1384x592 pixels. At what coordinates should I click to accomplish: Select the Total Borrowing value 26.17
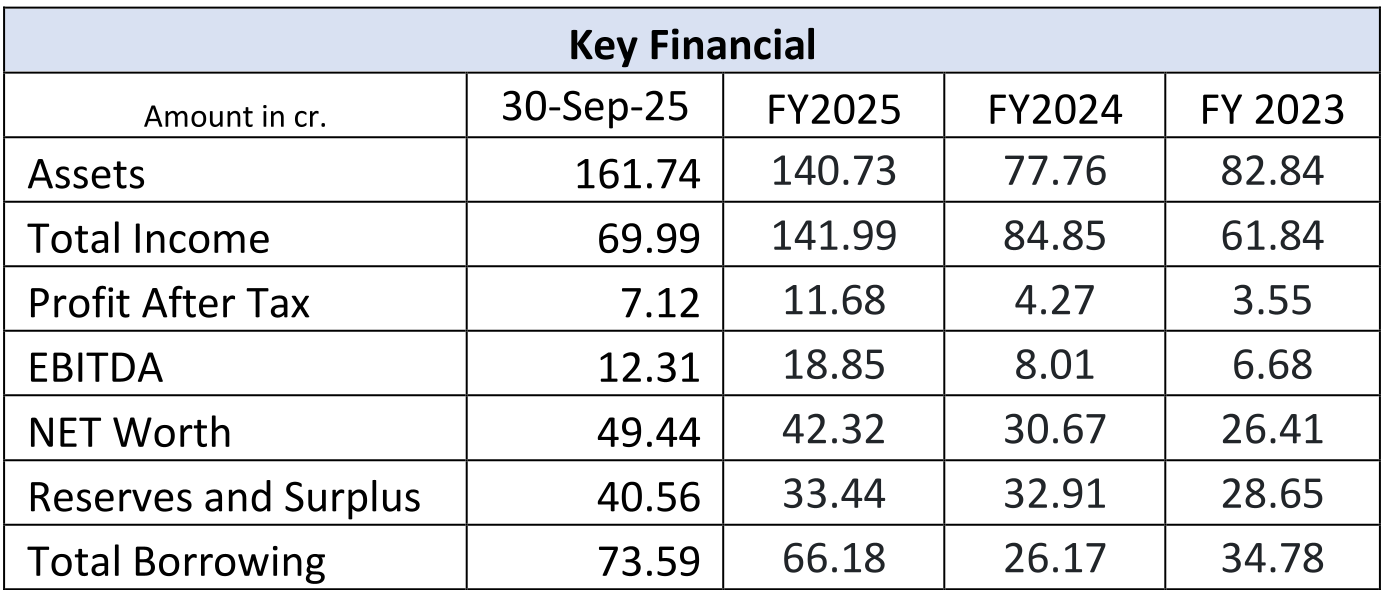[1054, 559]
